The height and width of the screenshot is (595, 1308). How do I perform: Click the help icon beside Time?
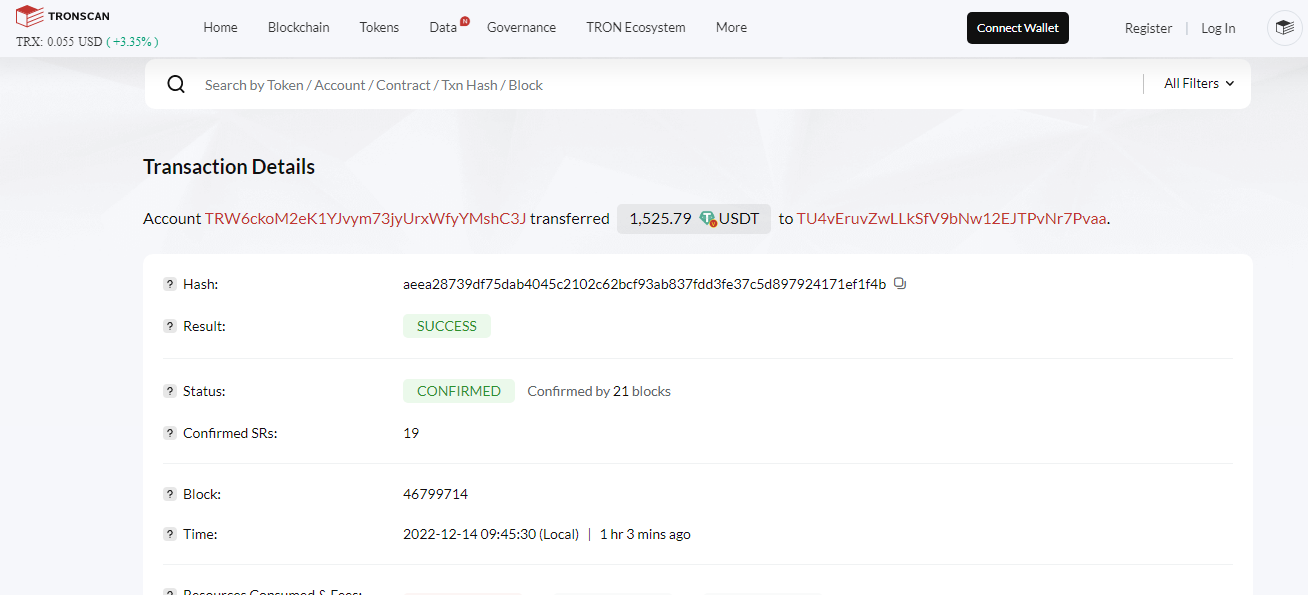[170, 534]
